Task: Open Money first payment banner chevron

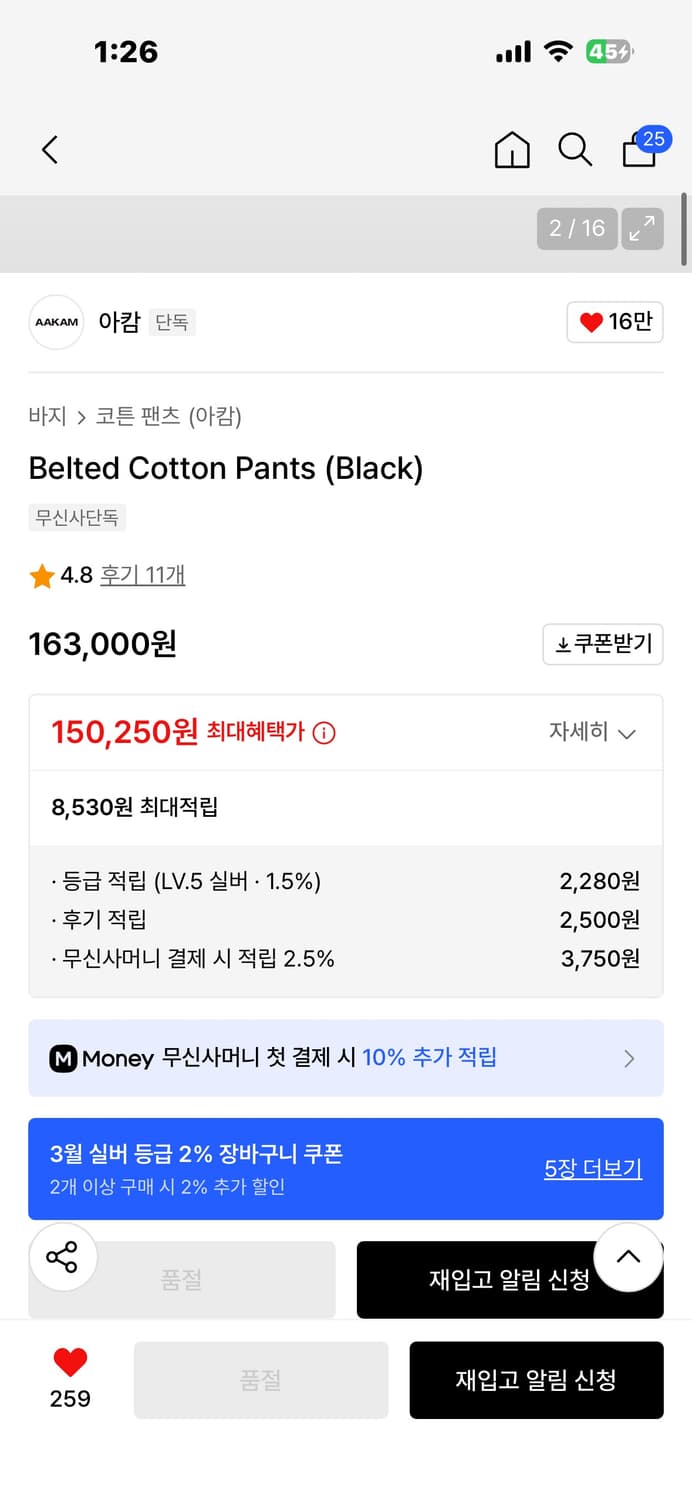Action: pos(629,1058)
